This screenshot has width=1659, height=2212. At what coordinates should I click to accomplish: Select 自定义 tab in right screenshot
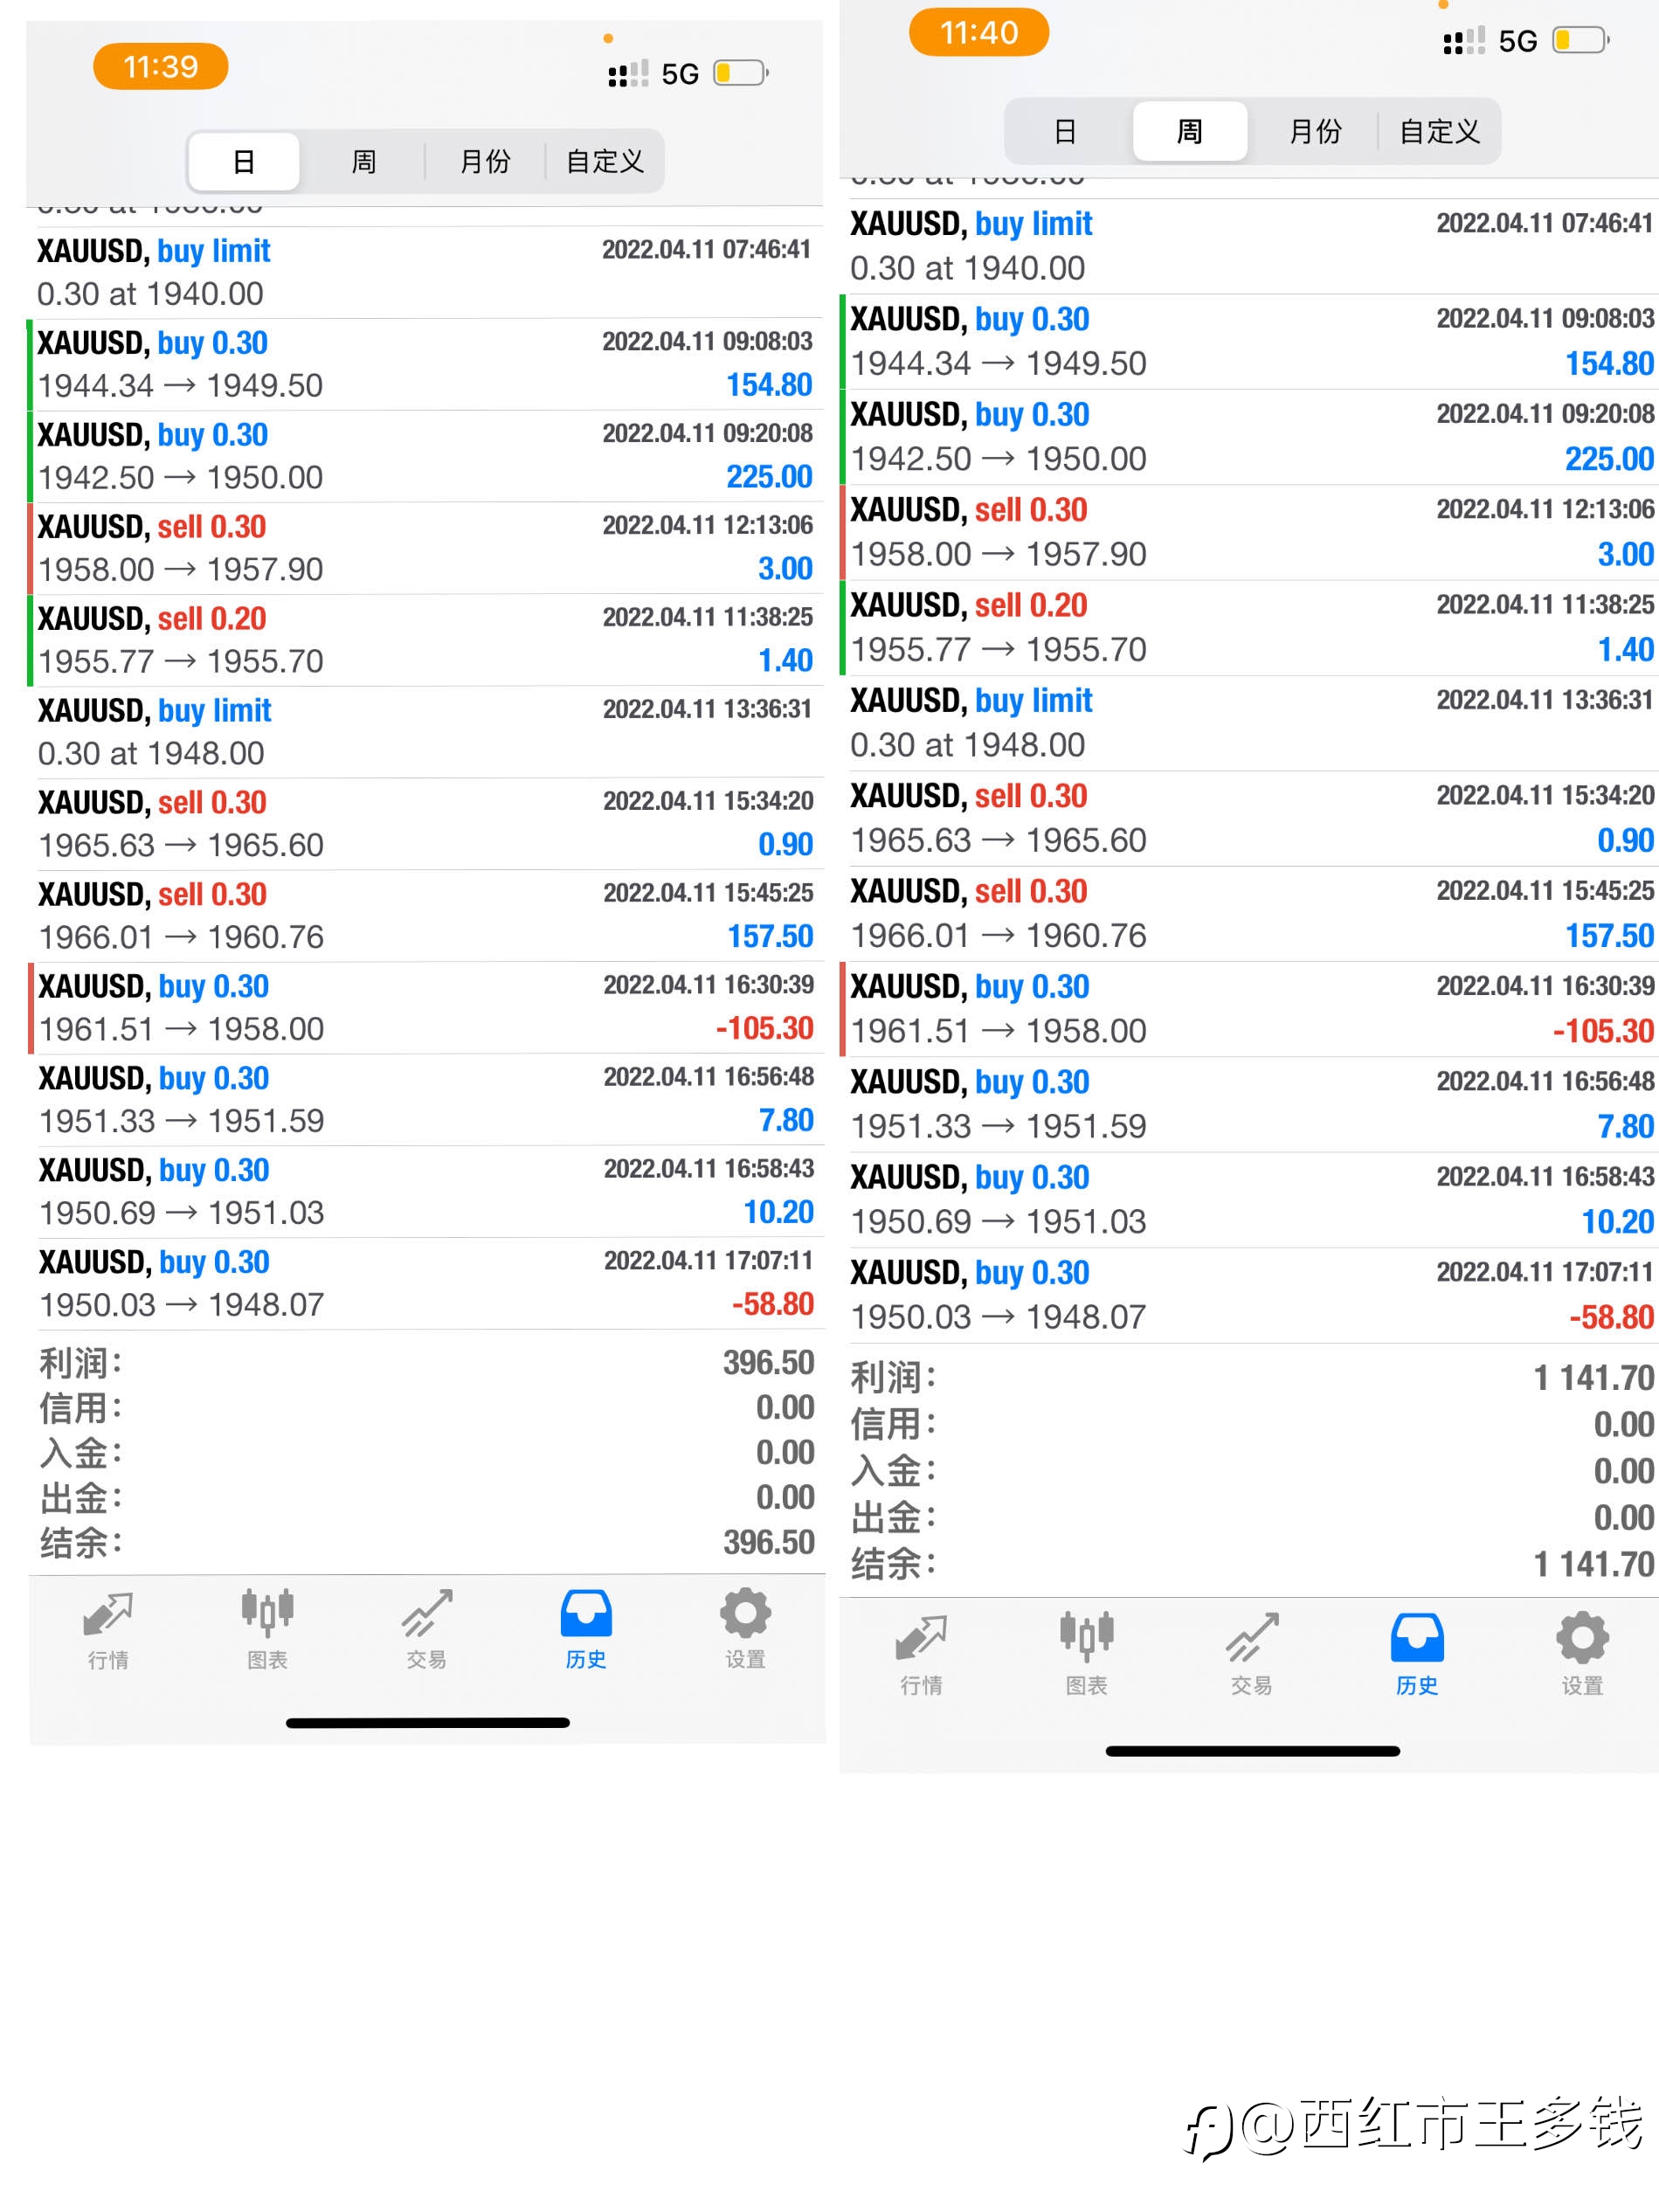1439,131
